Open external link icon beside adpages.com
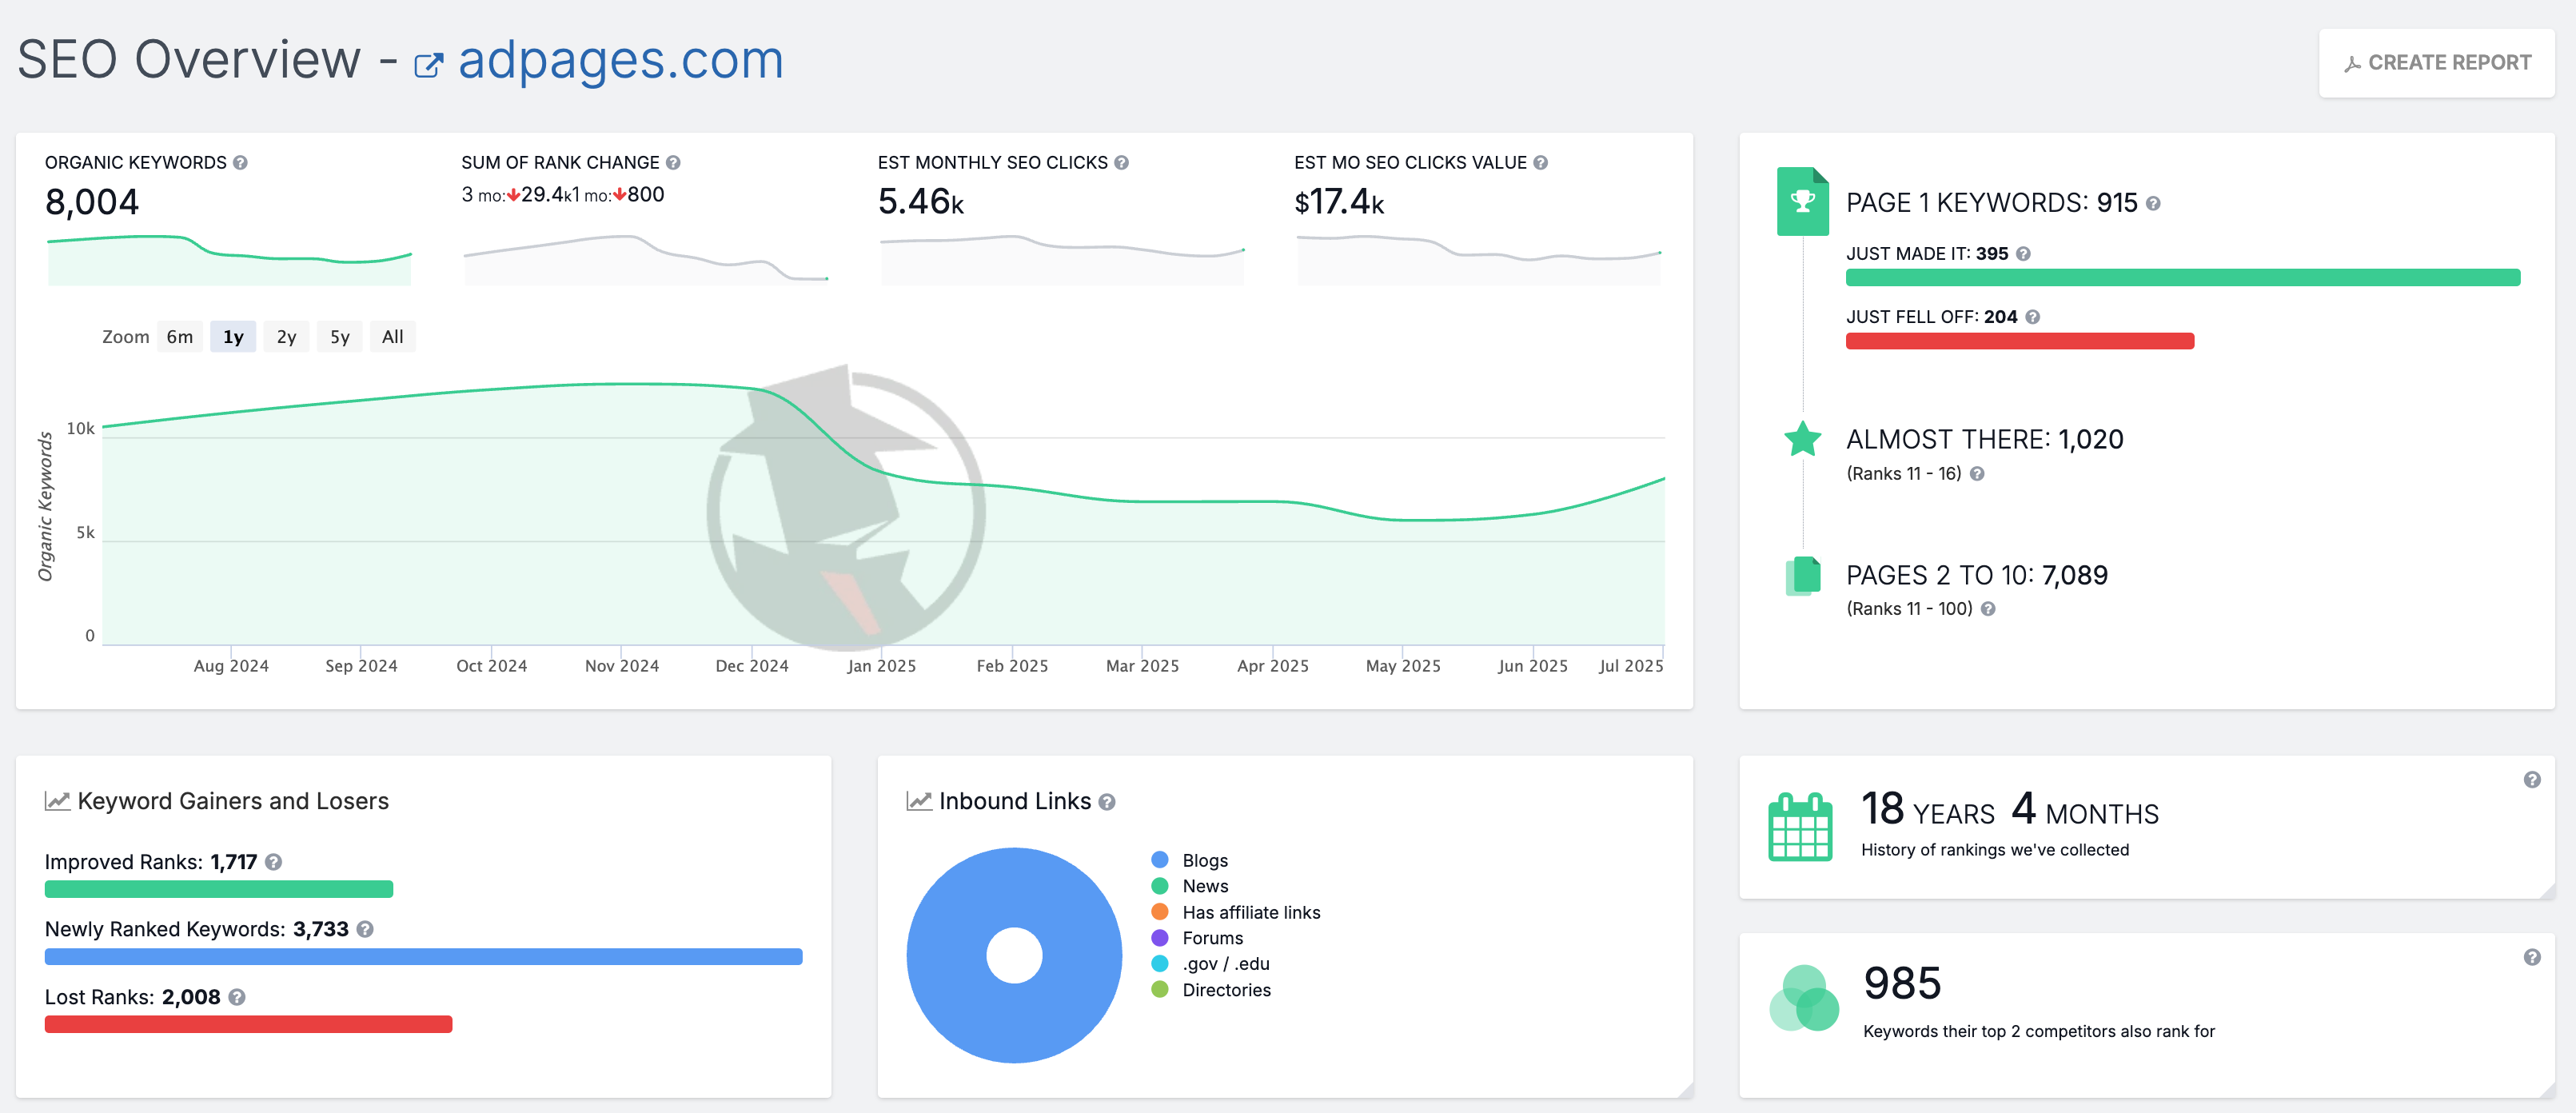 click(x=428, y=65)
